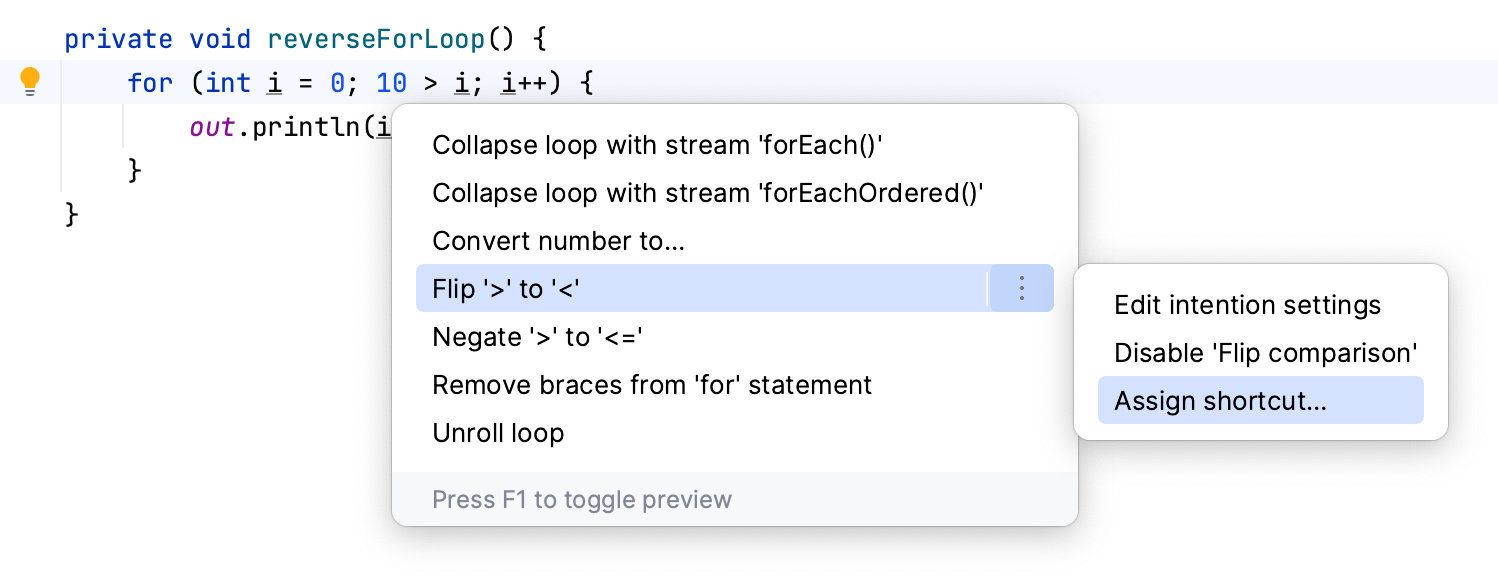The image size is (1498, 588).
Task: Click the number literal '10' in the condition
Action: (x=391, y=82)
